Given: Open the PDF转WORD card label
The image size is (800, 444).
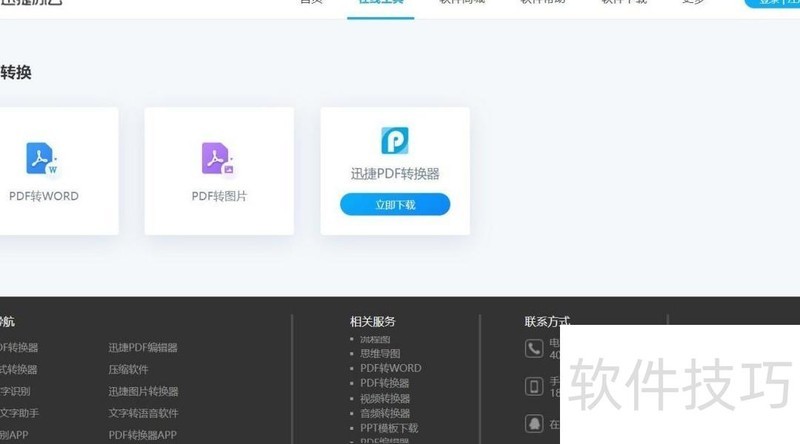Looking at the screenshot, I should coord(43,196).
